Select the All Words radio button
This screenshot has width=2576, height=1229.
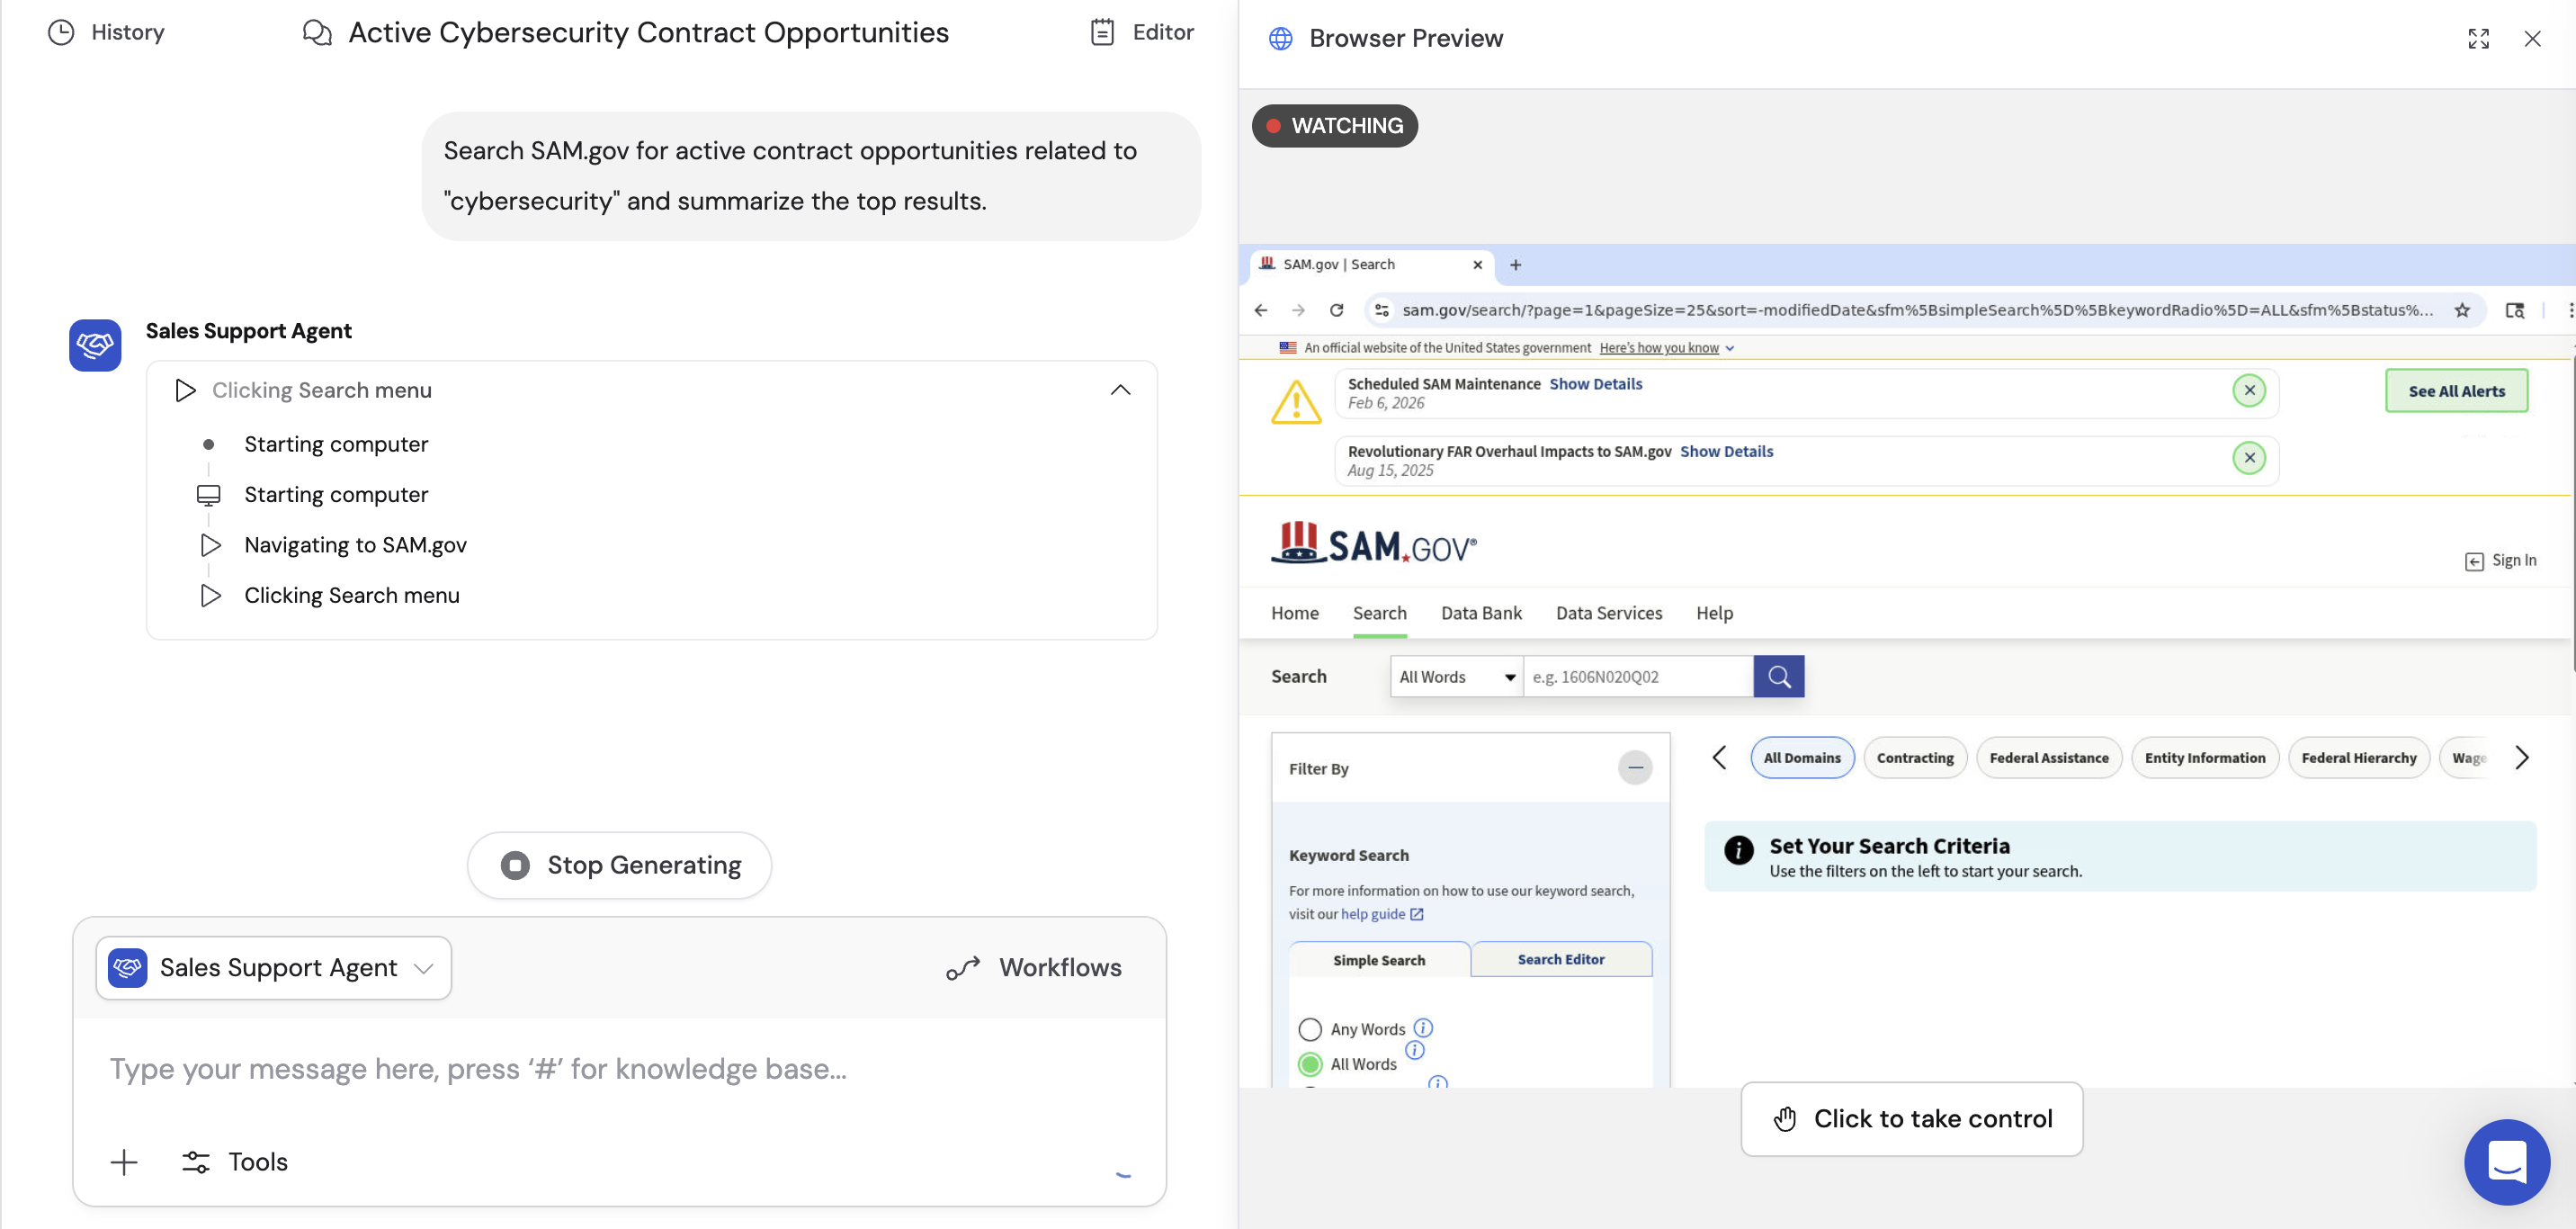coord(1310,1063)
